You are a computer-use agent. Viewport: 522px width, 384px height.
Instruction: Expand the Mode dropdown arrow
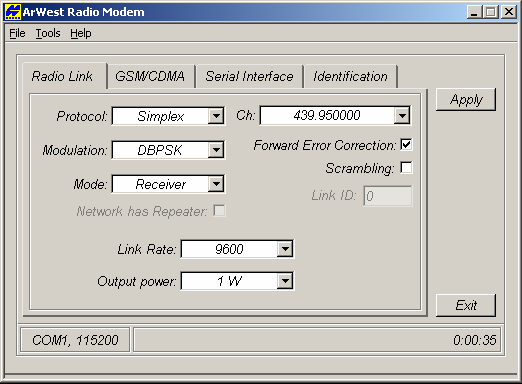pos(216,184)
